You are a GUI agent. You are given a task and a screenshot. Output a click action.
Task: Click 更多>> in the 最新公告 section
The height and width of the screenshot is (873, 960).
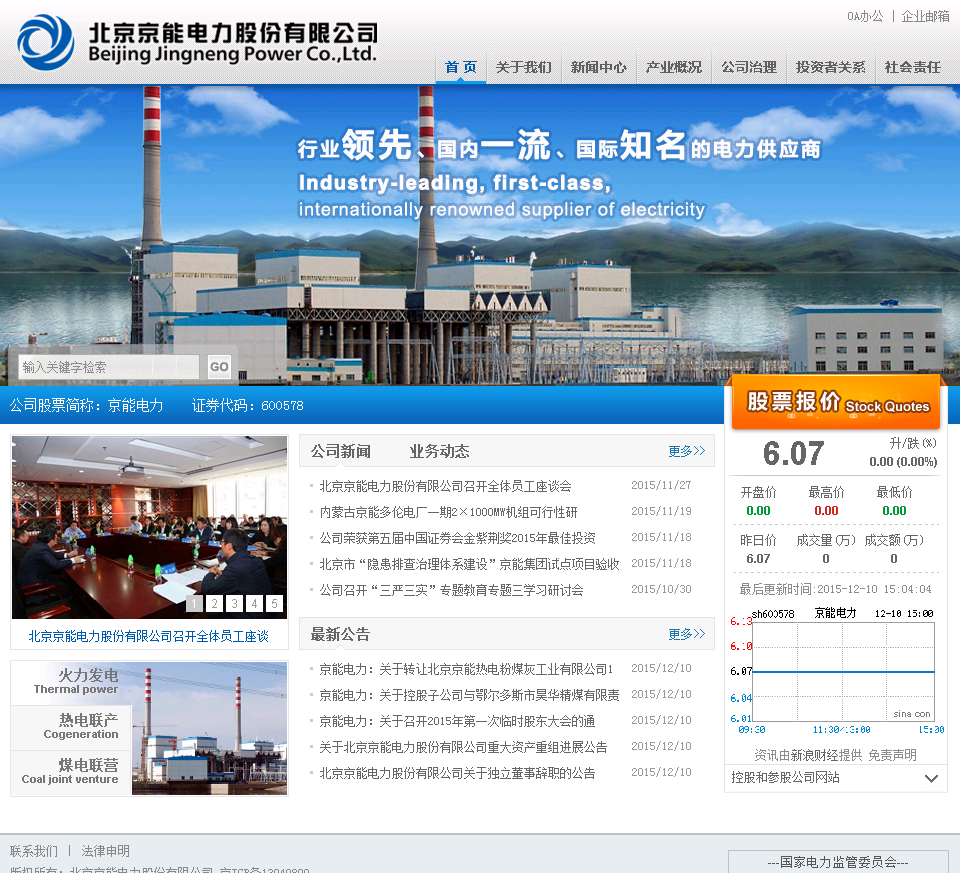(686, 634)
